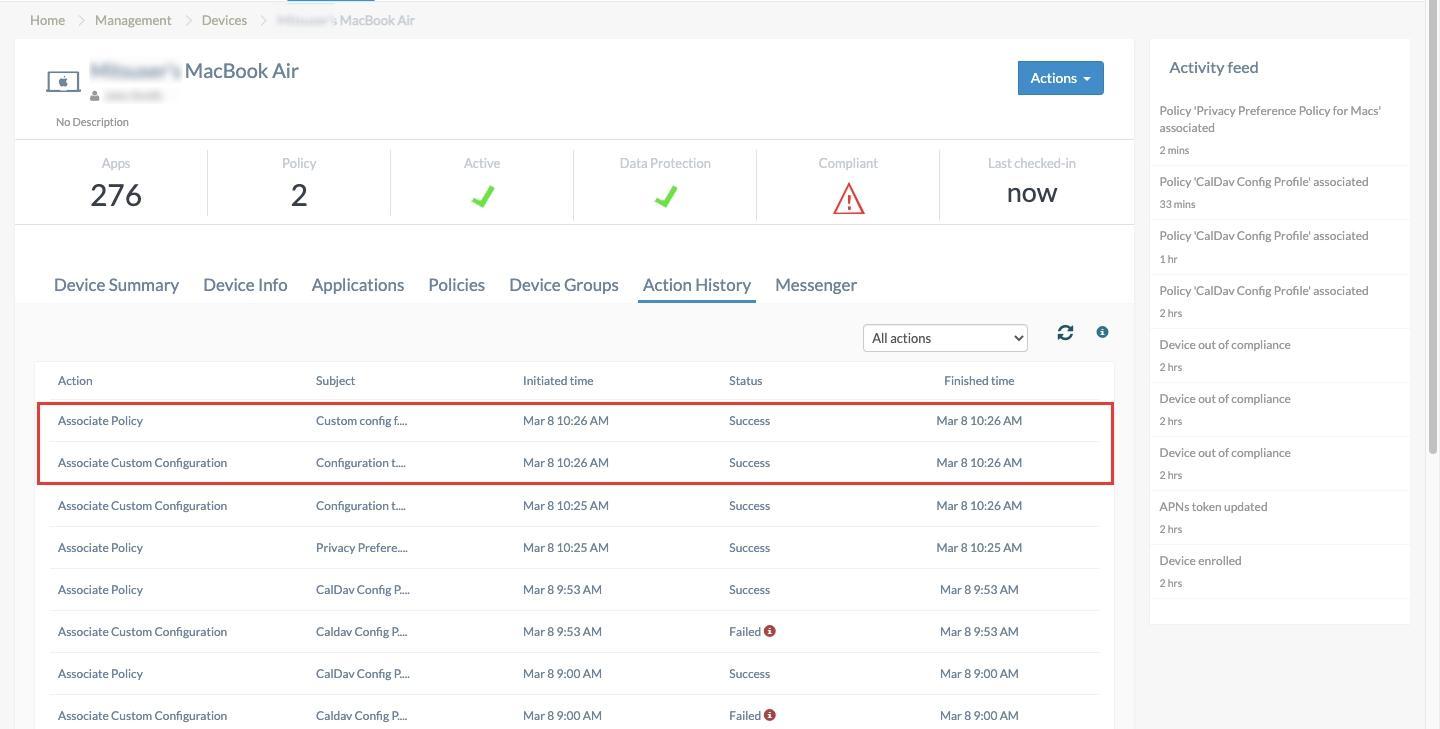This screenshot has height=729, width=1440.
Task: Click the Apps count 276
Action: (x=116, y=195)
